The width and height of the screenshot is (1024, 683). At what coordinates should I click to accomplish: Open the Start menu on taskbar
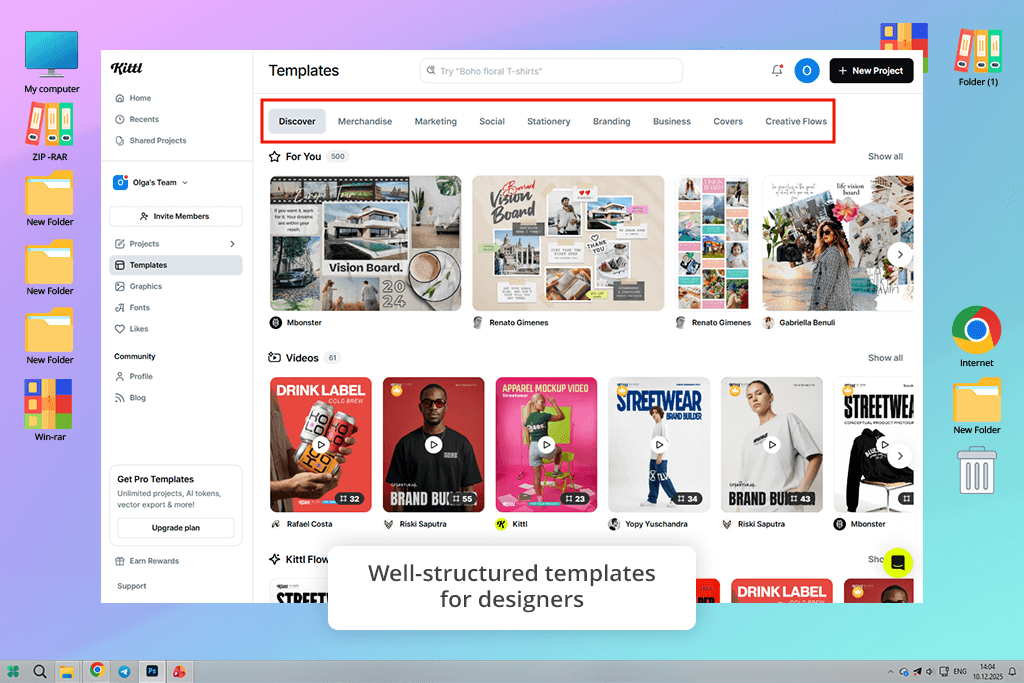point(13,671)
